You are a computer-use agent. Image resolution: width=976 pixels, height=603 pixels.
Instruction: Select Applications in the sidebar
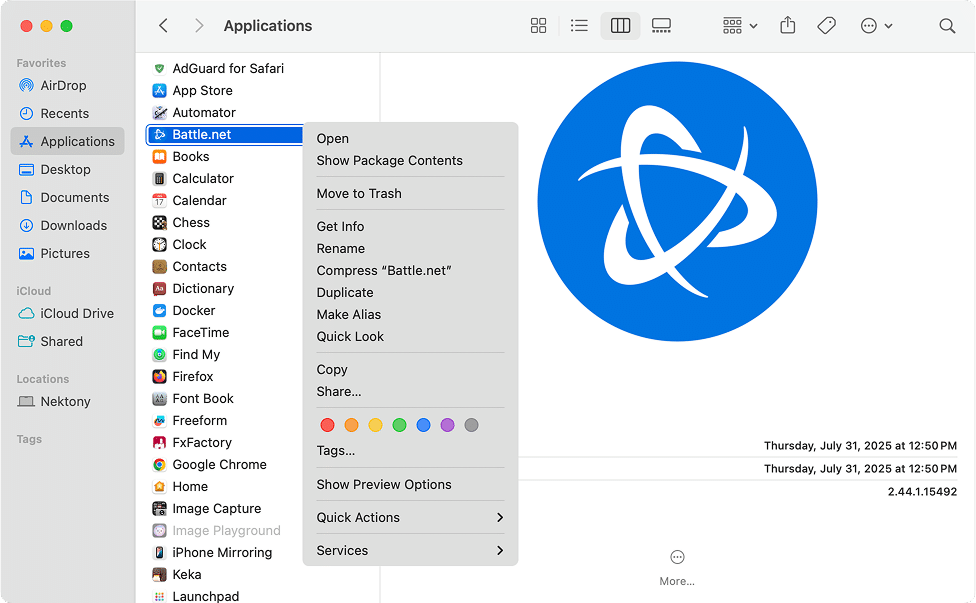(67, 141)
